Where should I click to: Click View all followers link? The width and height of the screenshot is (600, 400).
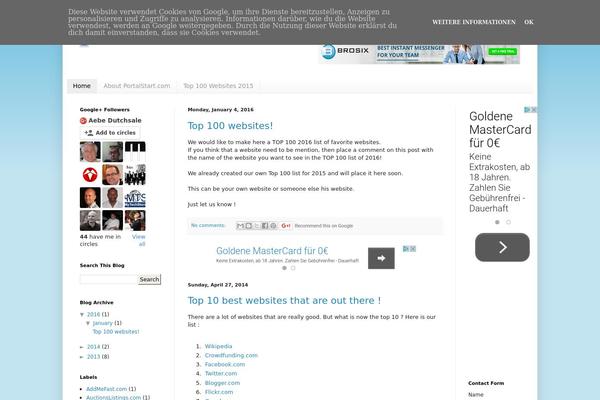[x=139, y=240]
